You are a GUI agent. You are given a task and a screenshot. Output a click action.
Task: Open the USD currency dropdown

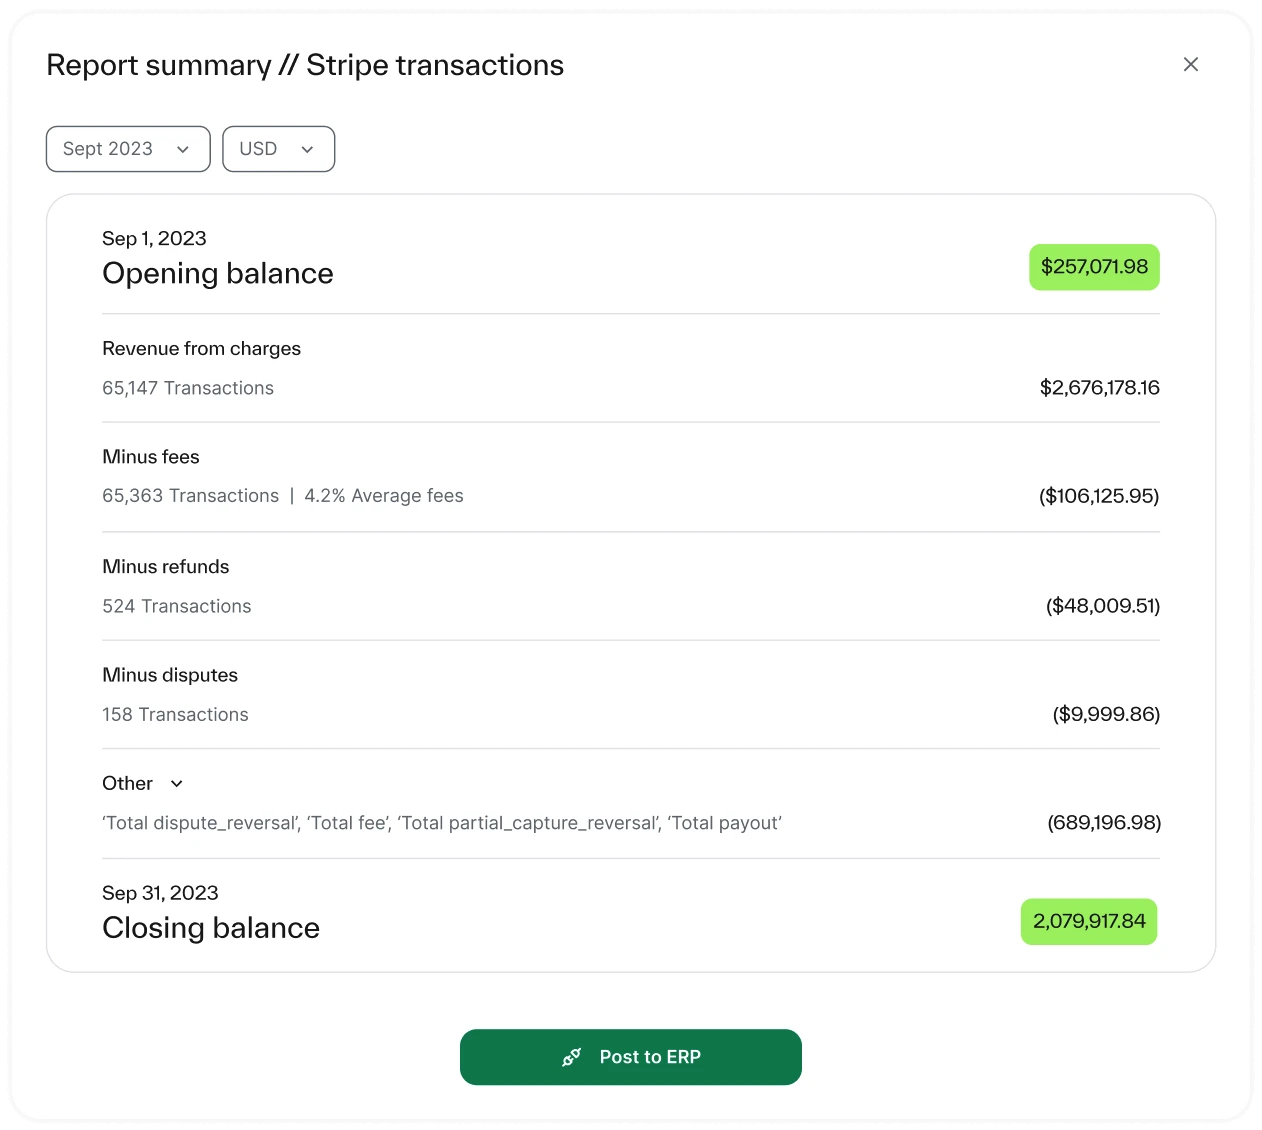coord(278,149)
